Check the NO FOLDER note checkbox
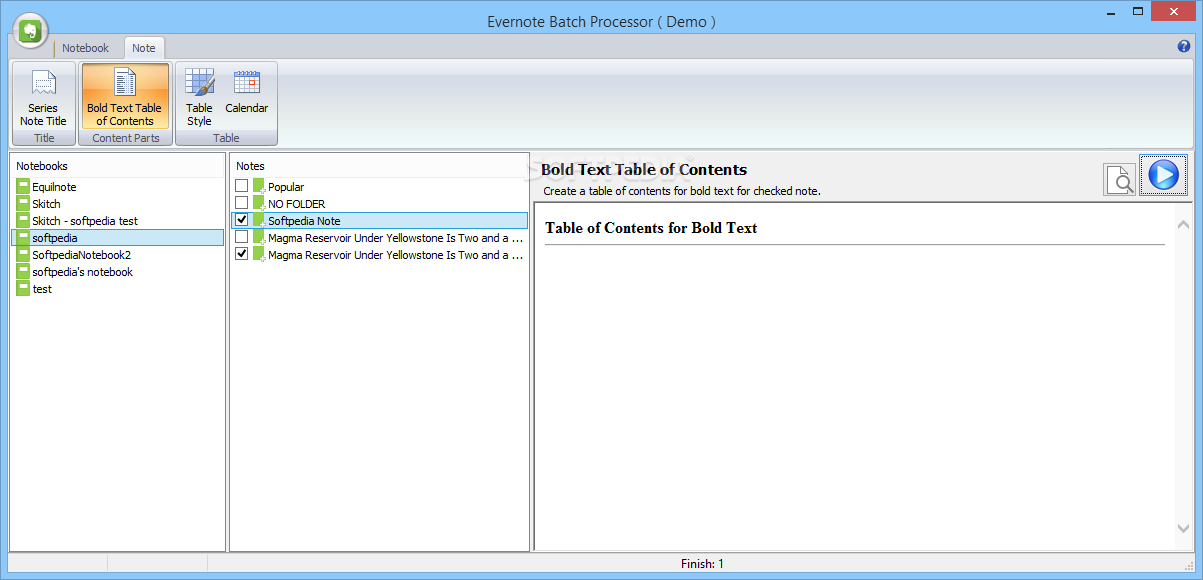Image resolution: width=1203 pixels, height=580 pixels. [x=241, y=203]
